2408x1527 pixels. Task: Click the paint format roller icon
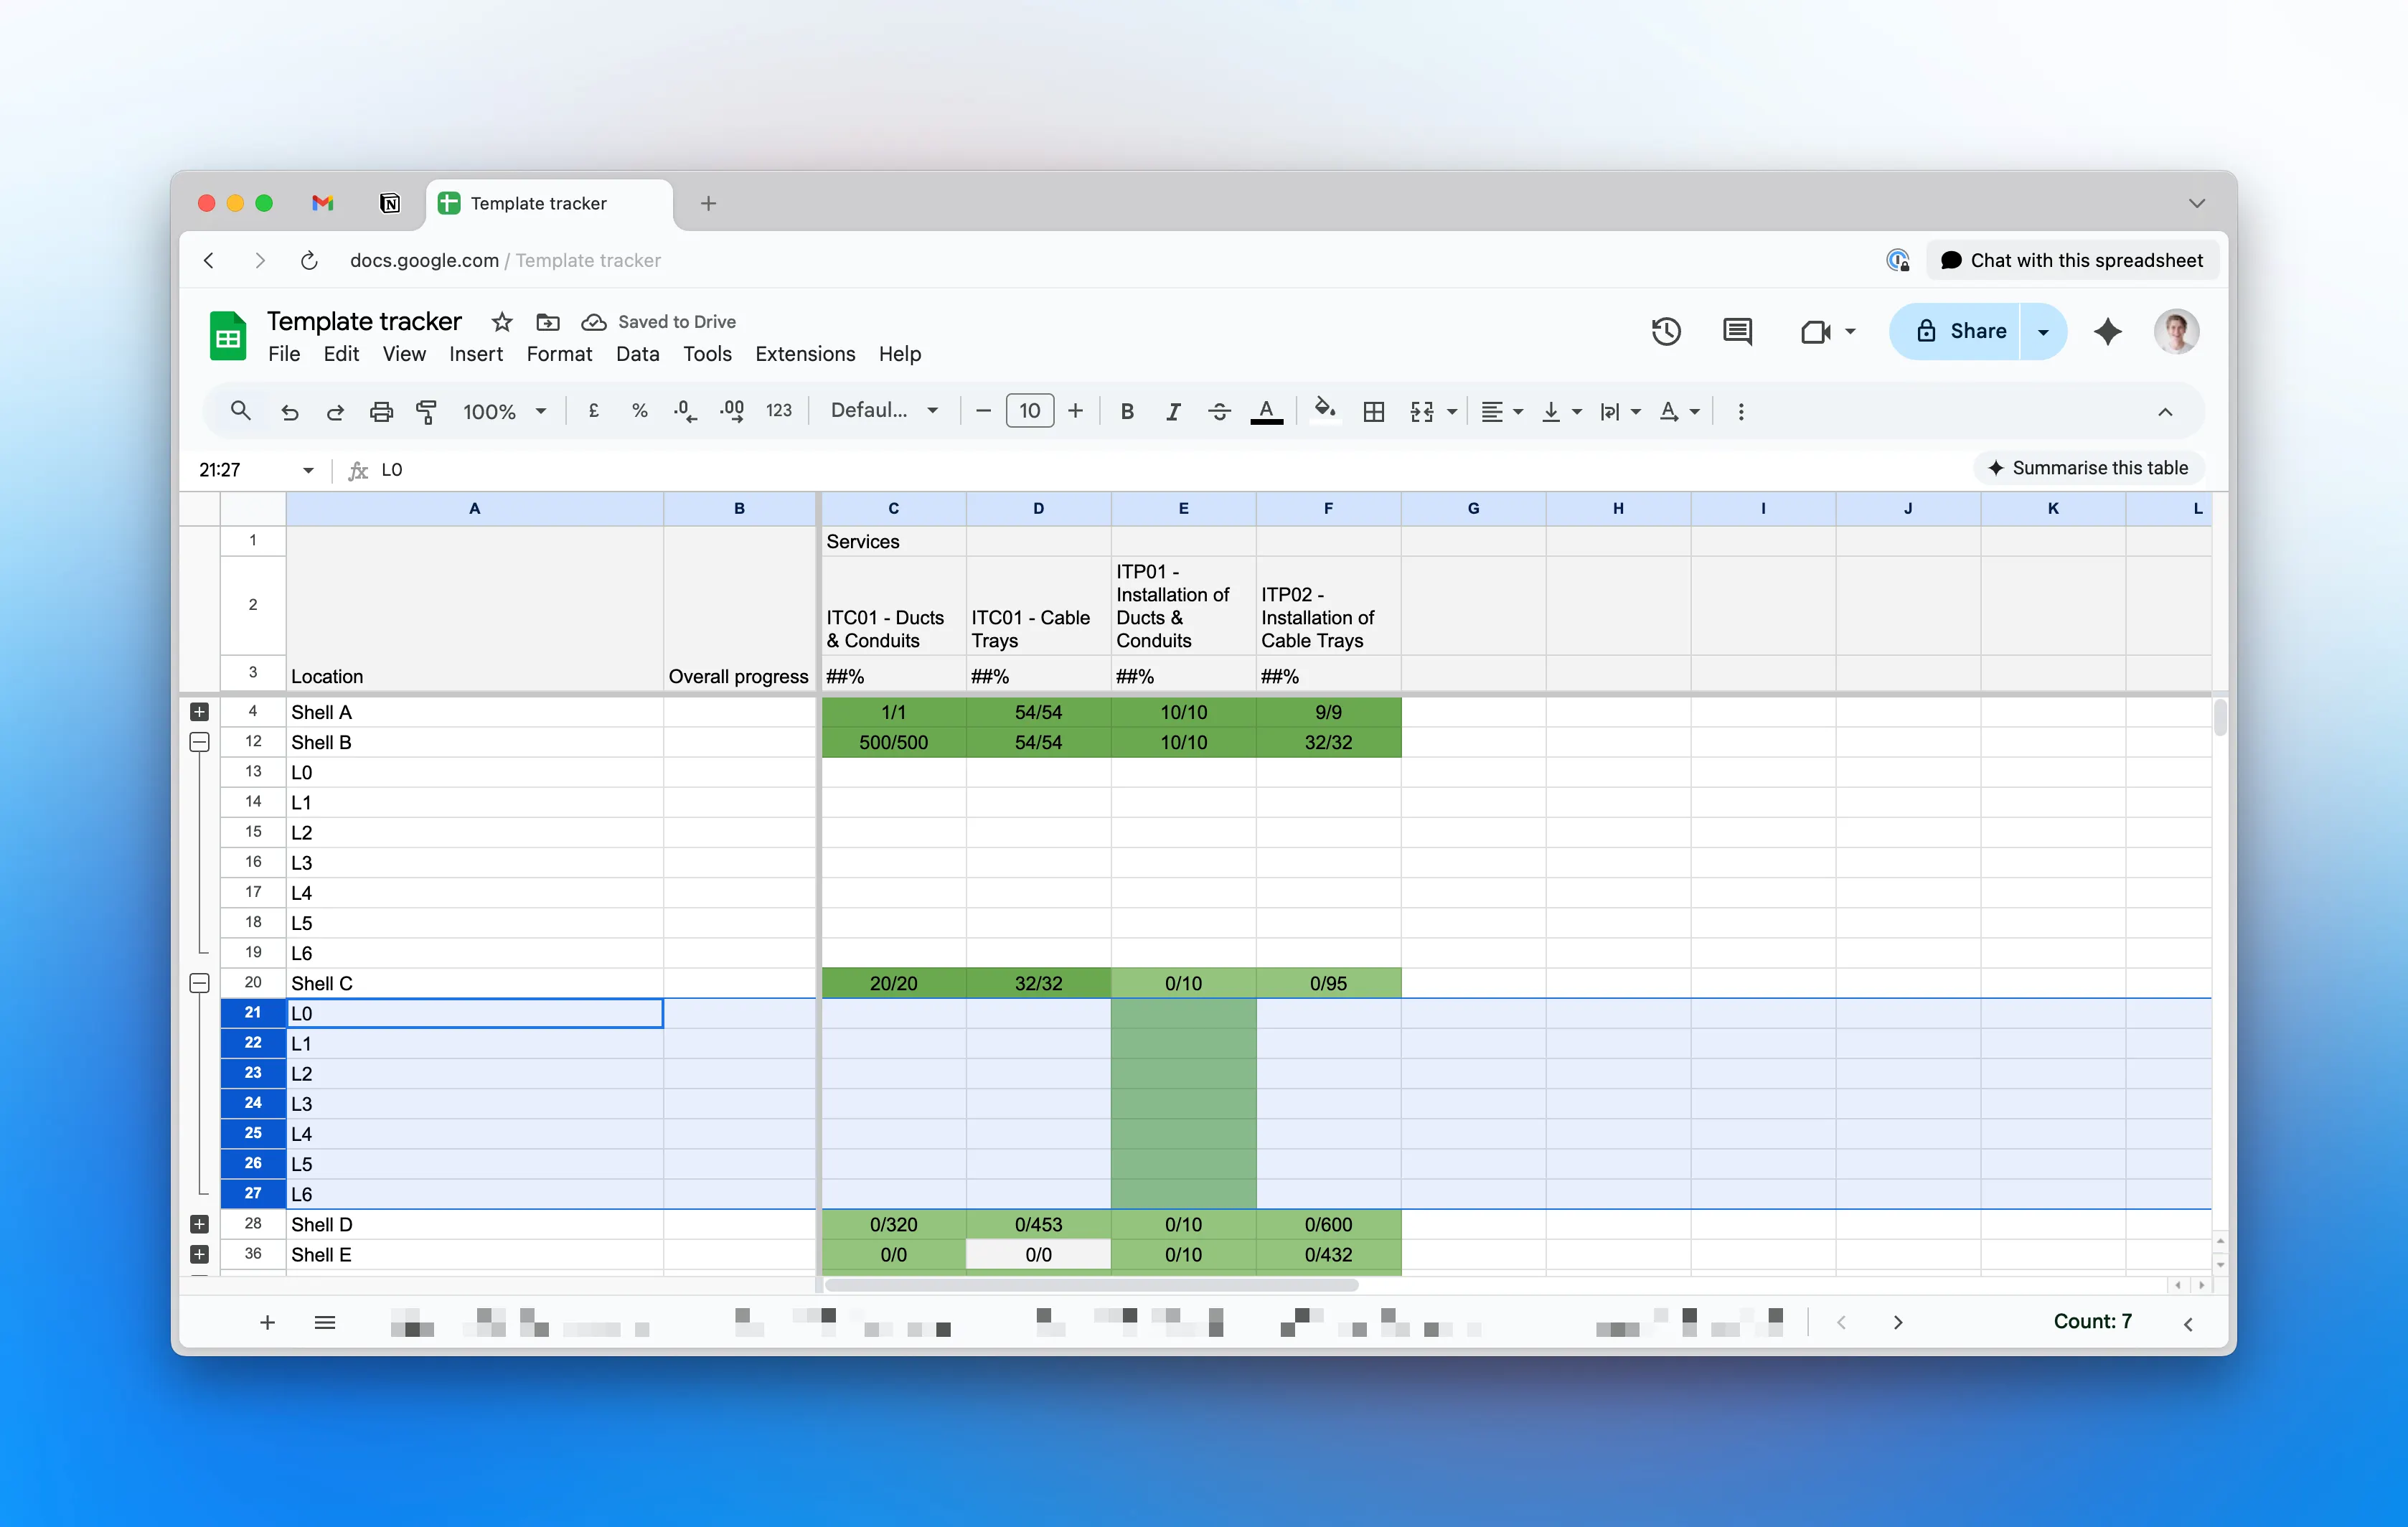(426, 411)
